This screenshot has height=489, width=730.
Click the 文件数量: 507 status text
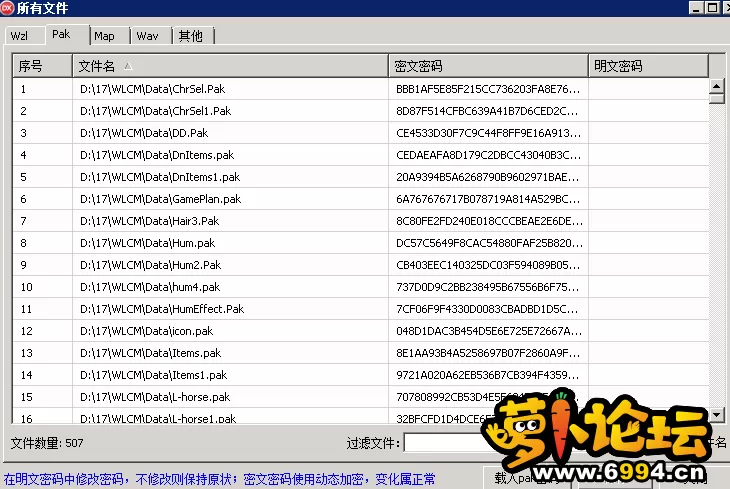[47, 442]
